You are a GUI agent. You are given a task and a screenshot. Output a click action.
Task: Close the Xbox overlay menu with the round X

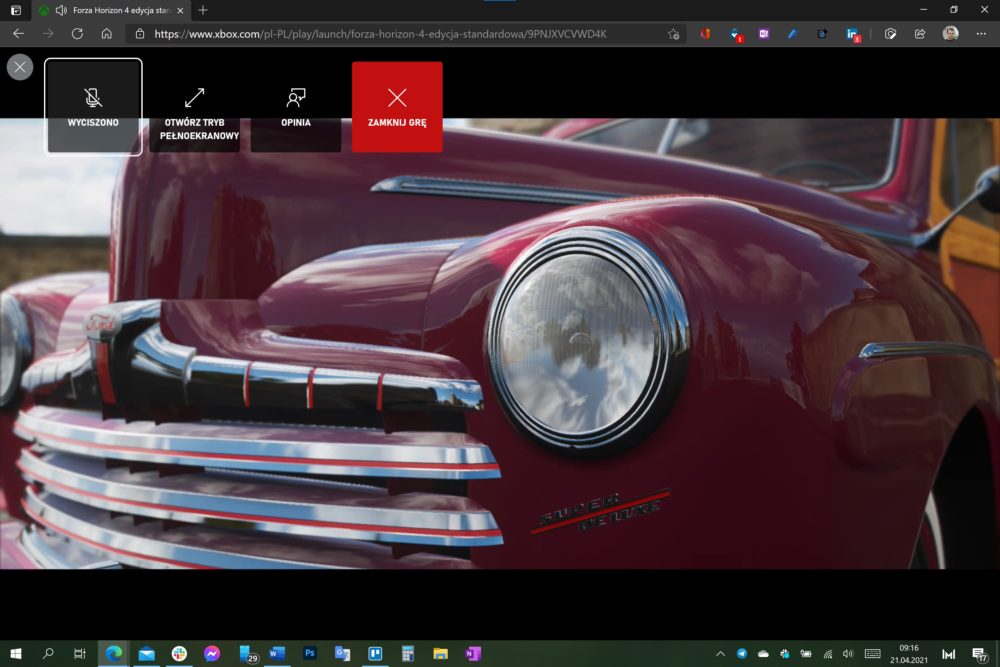(20, 67)
